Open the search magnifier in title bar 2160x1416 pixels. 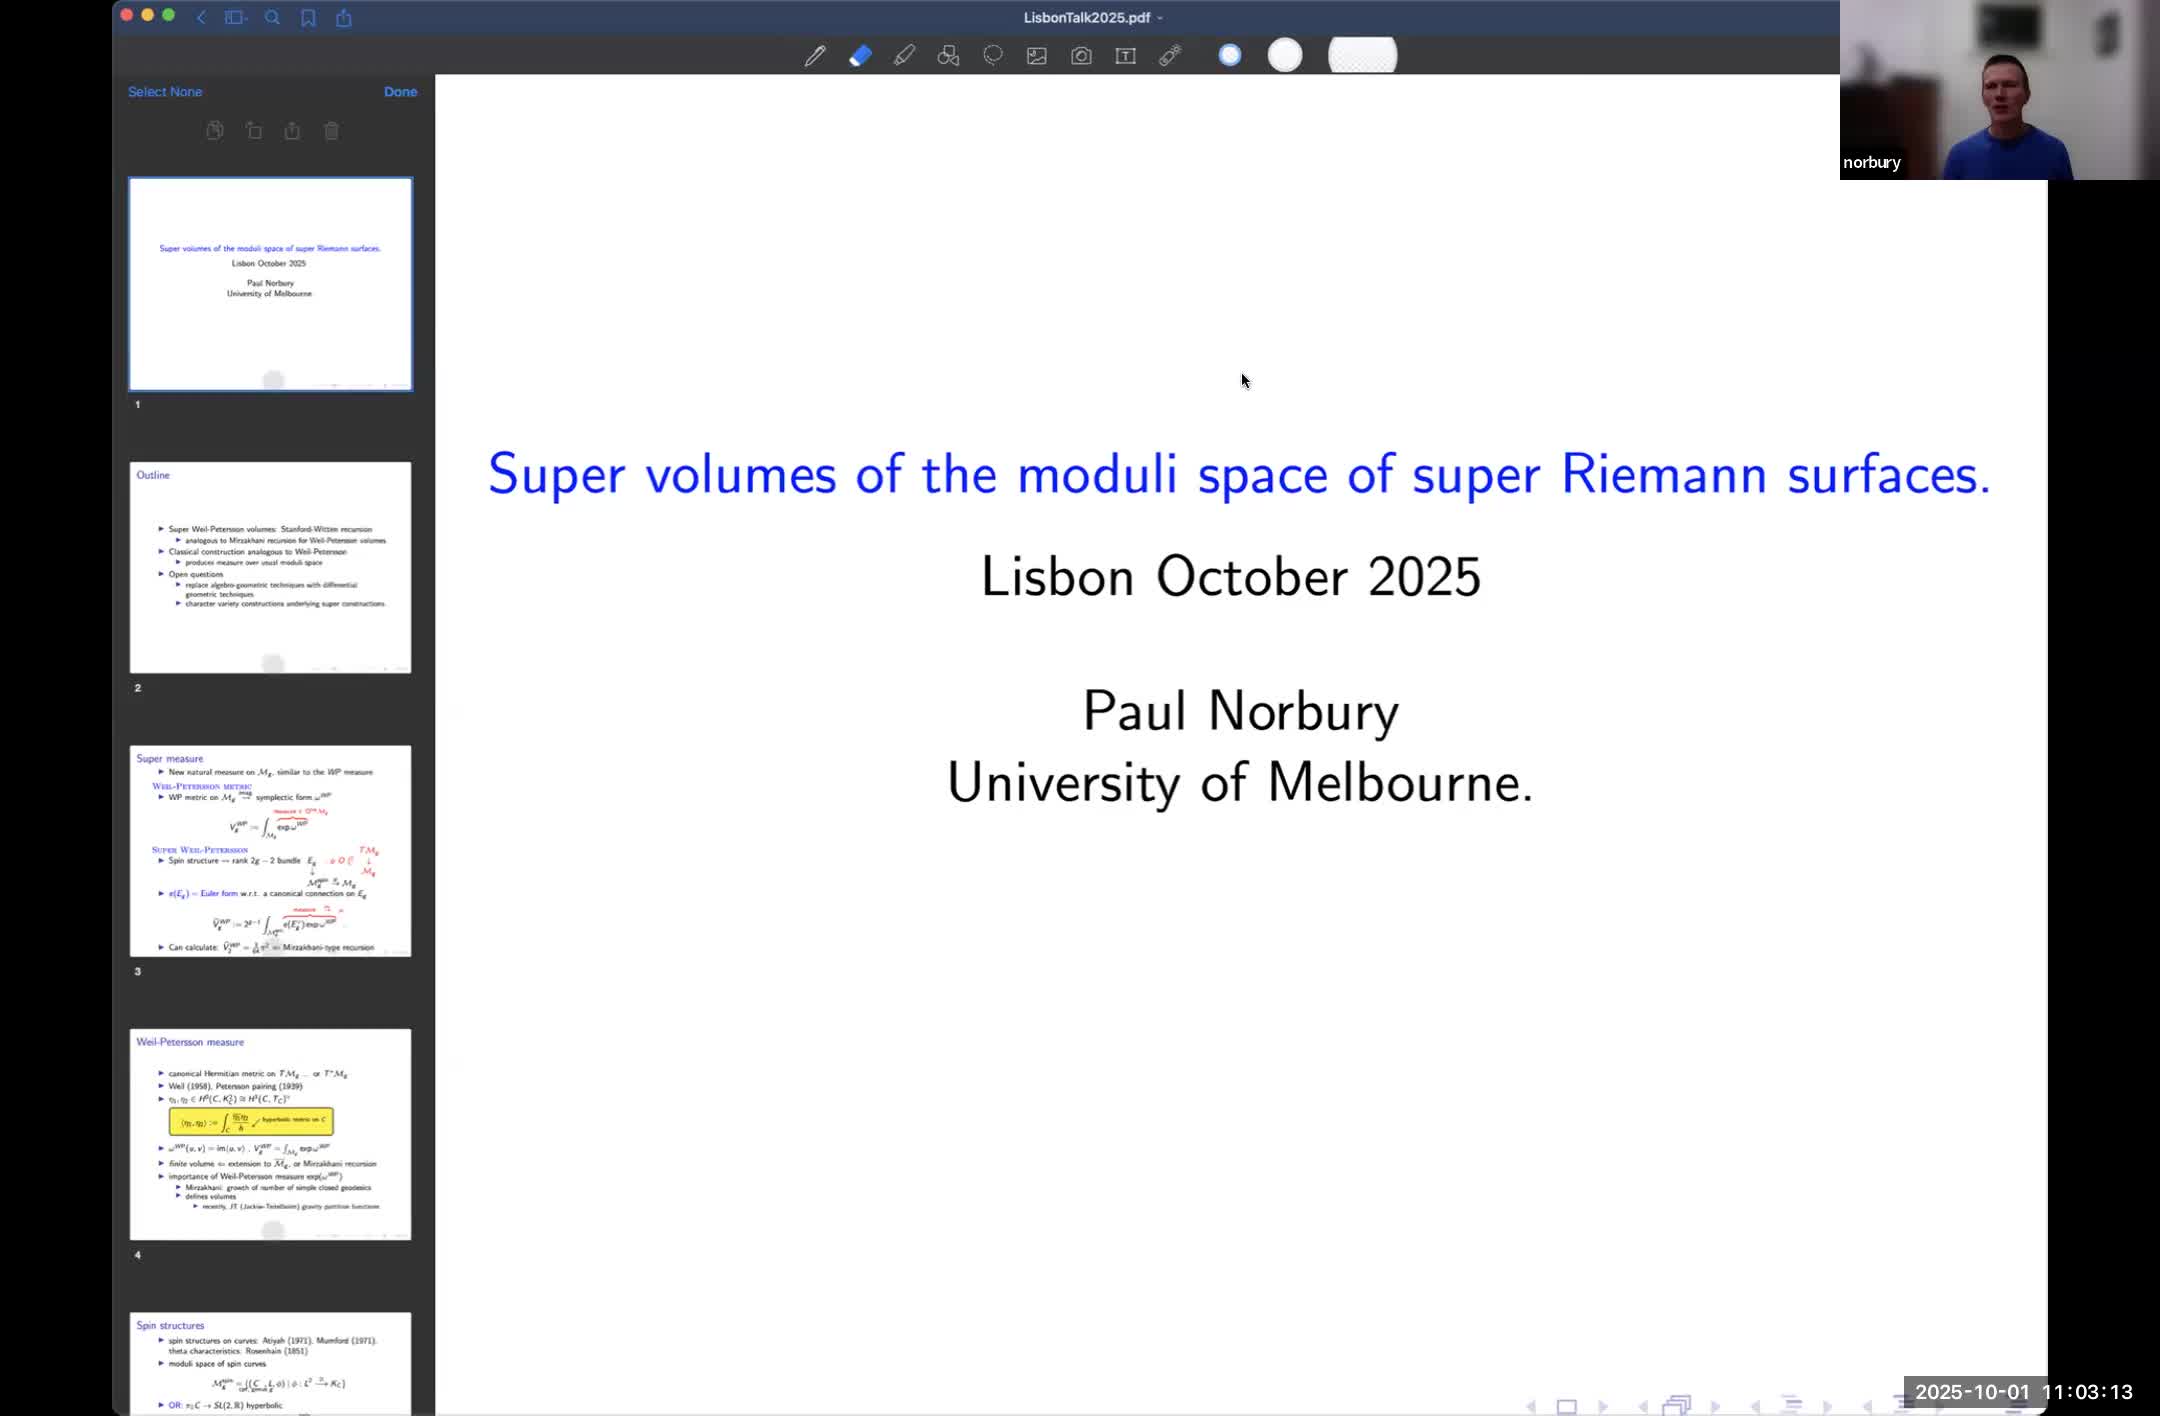(272, 17)
